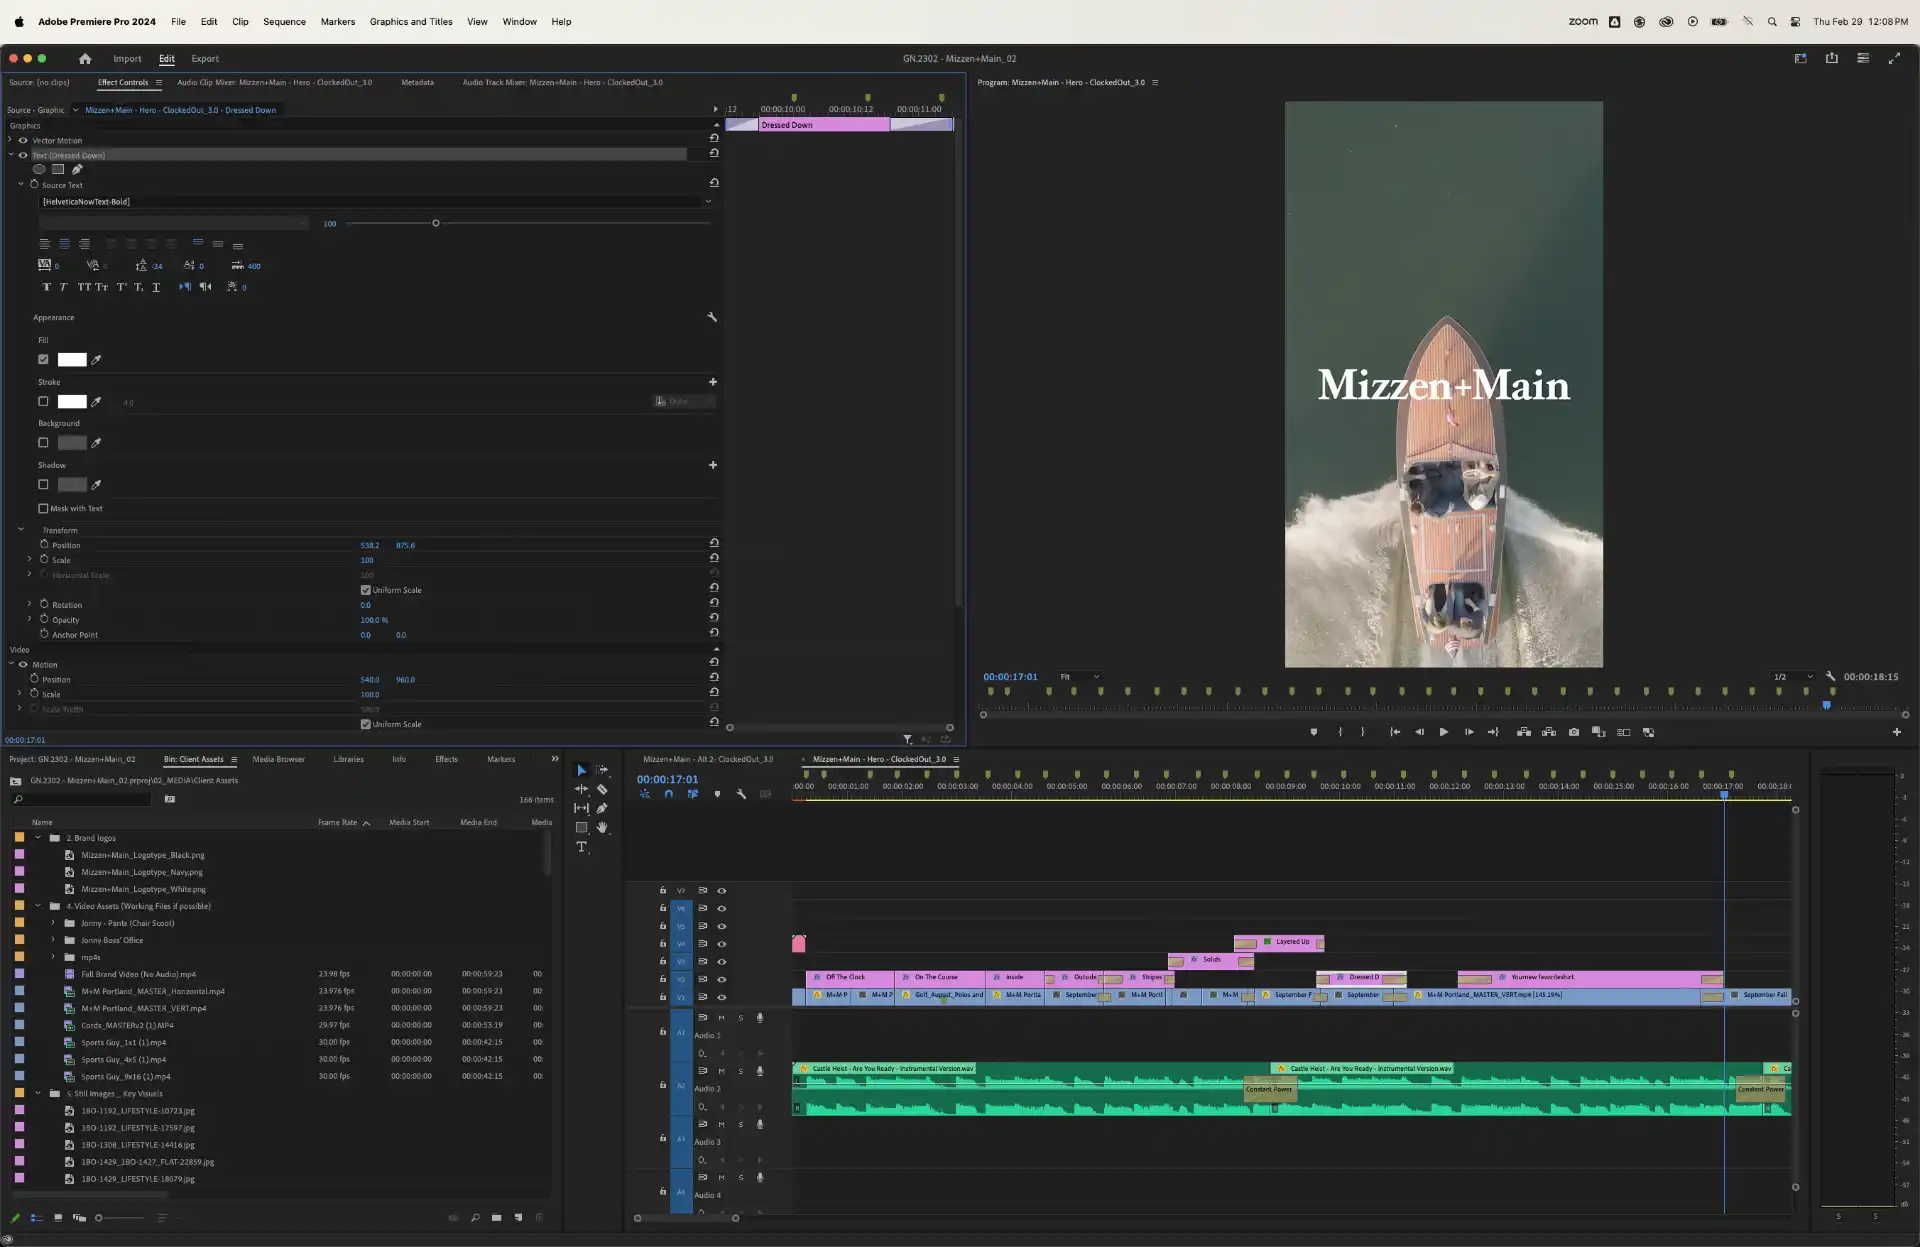Add a marker in the timeline header
The image size is (1920, 1247).
[717, 794]
